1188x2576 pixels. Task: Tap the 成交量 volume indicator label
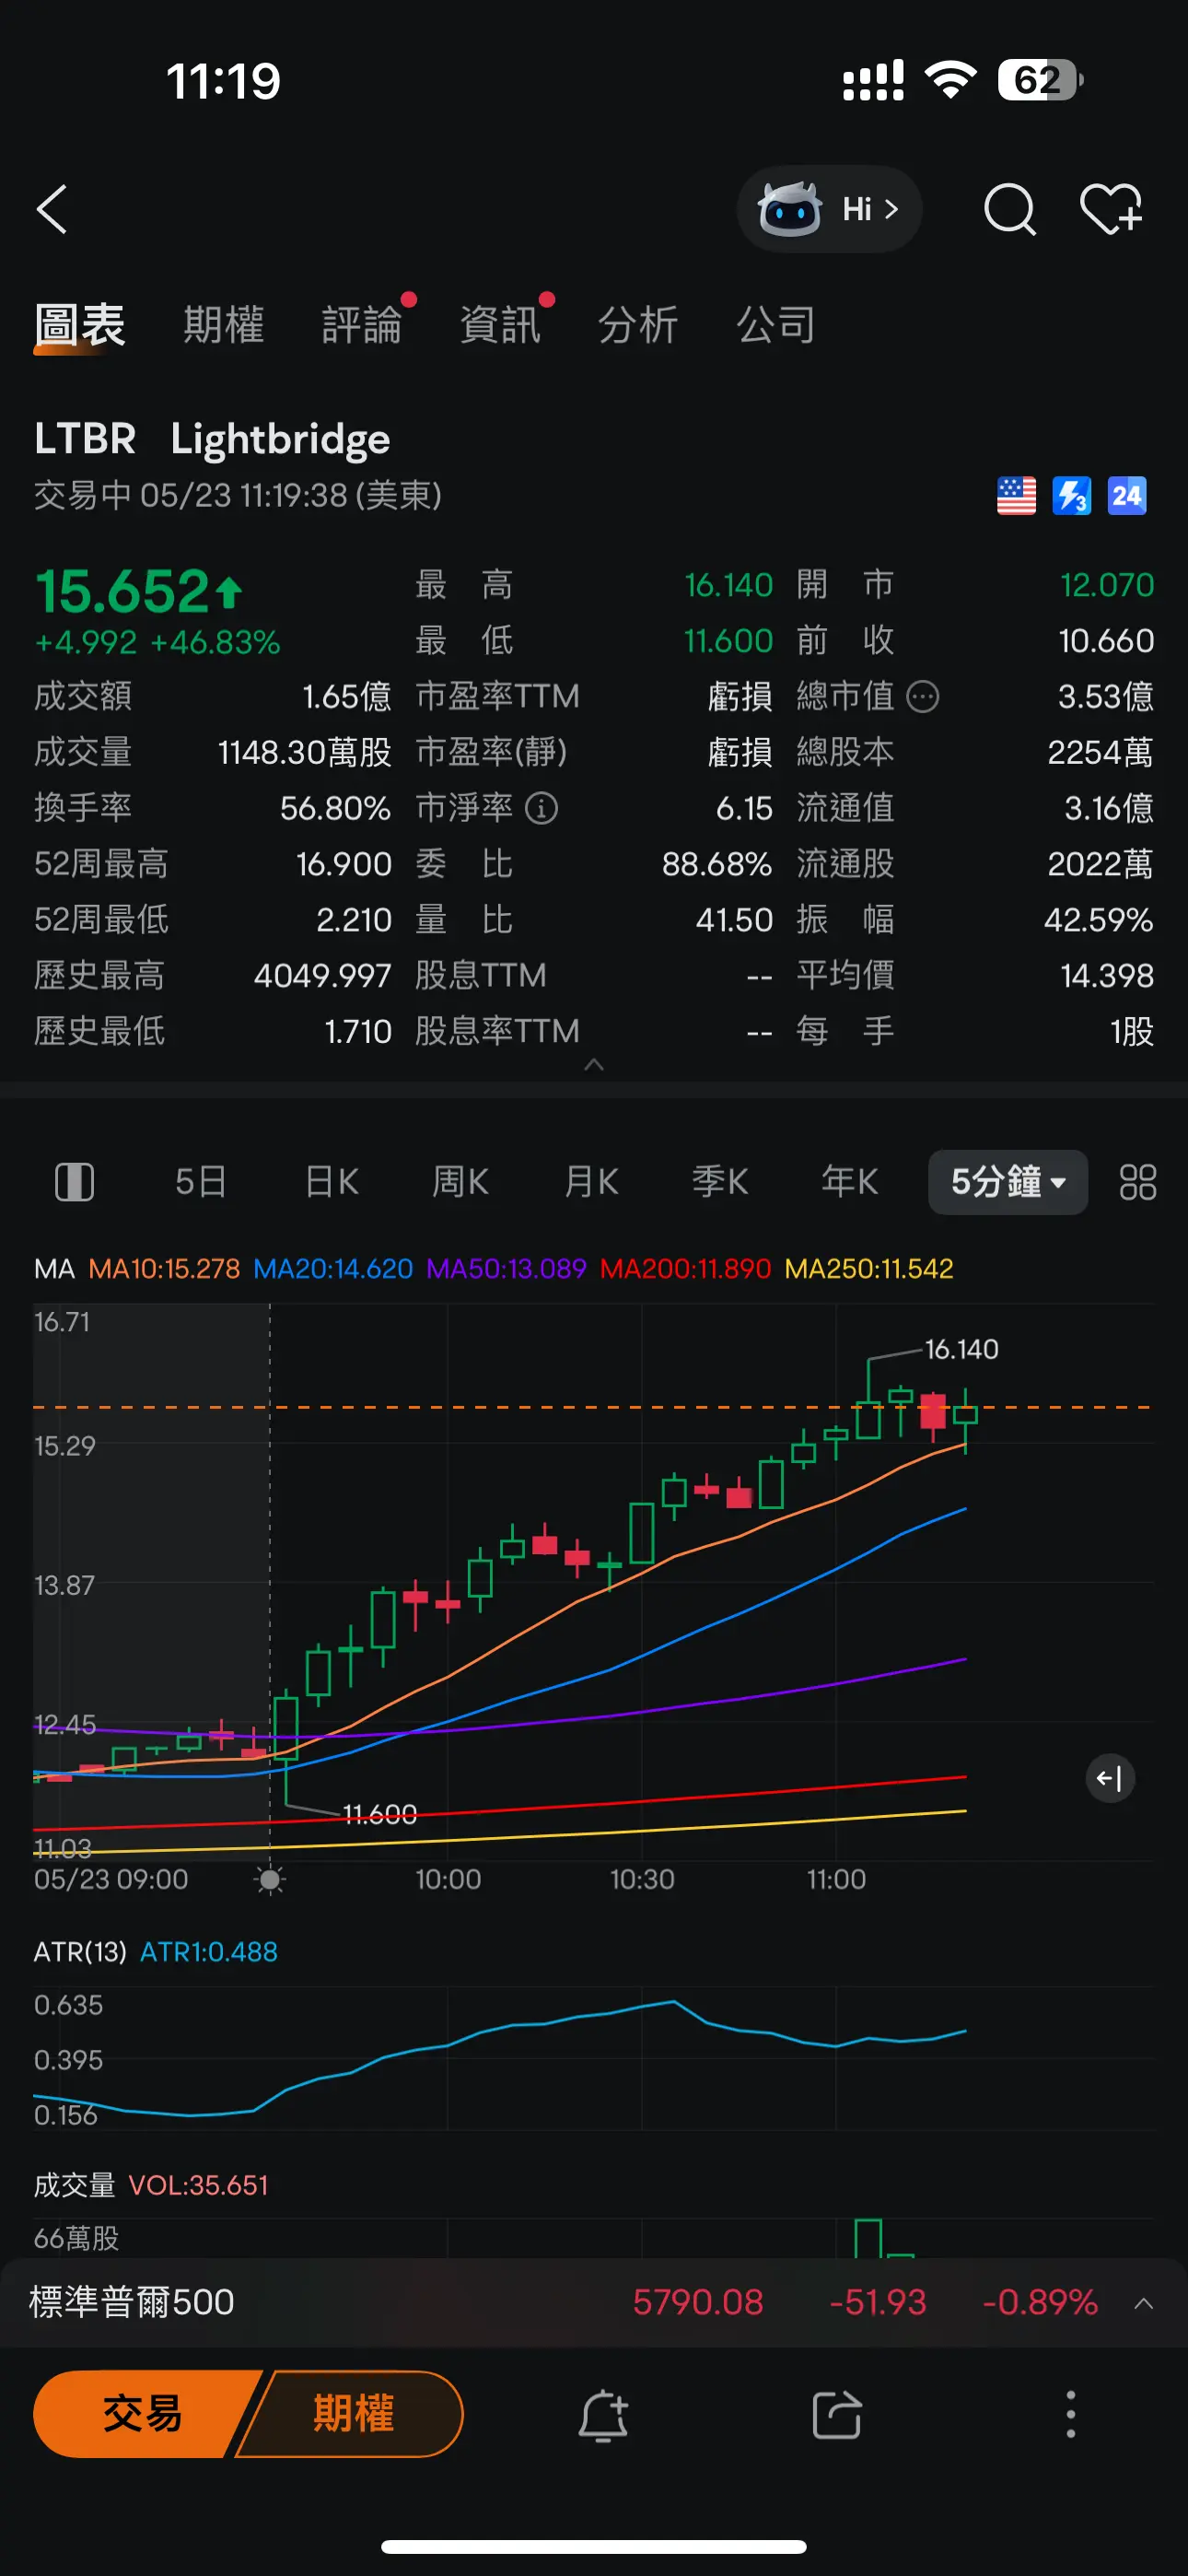[75, 2185]
